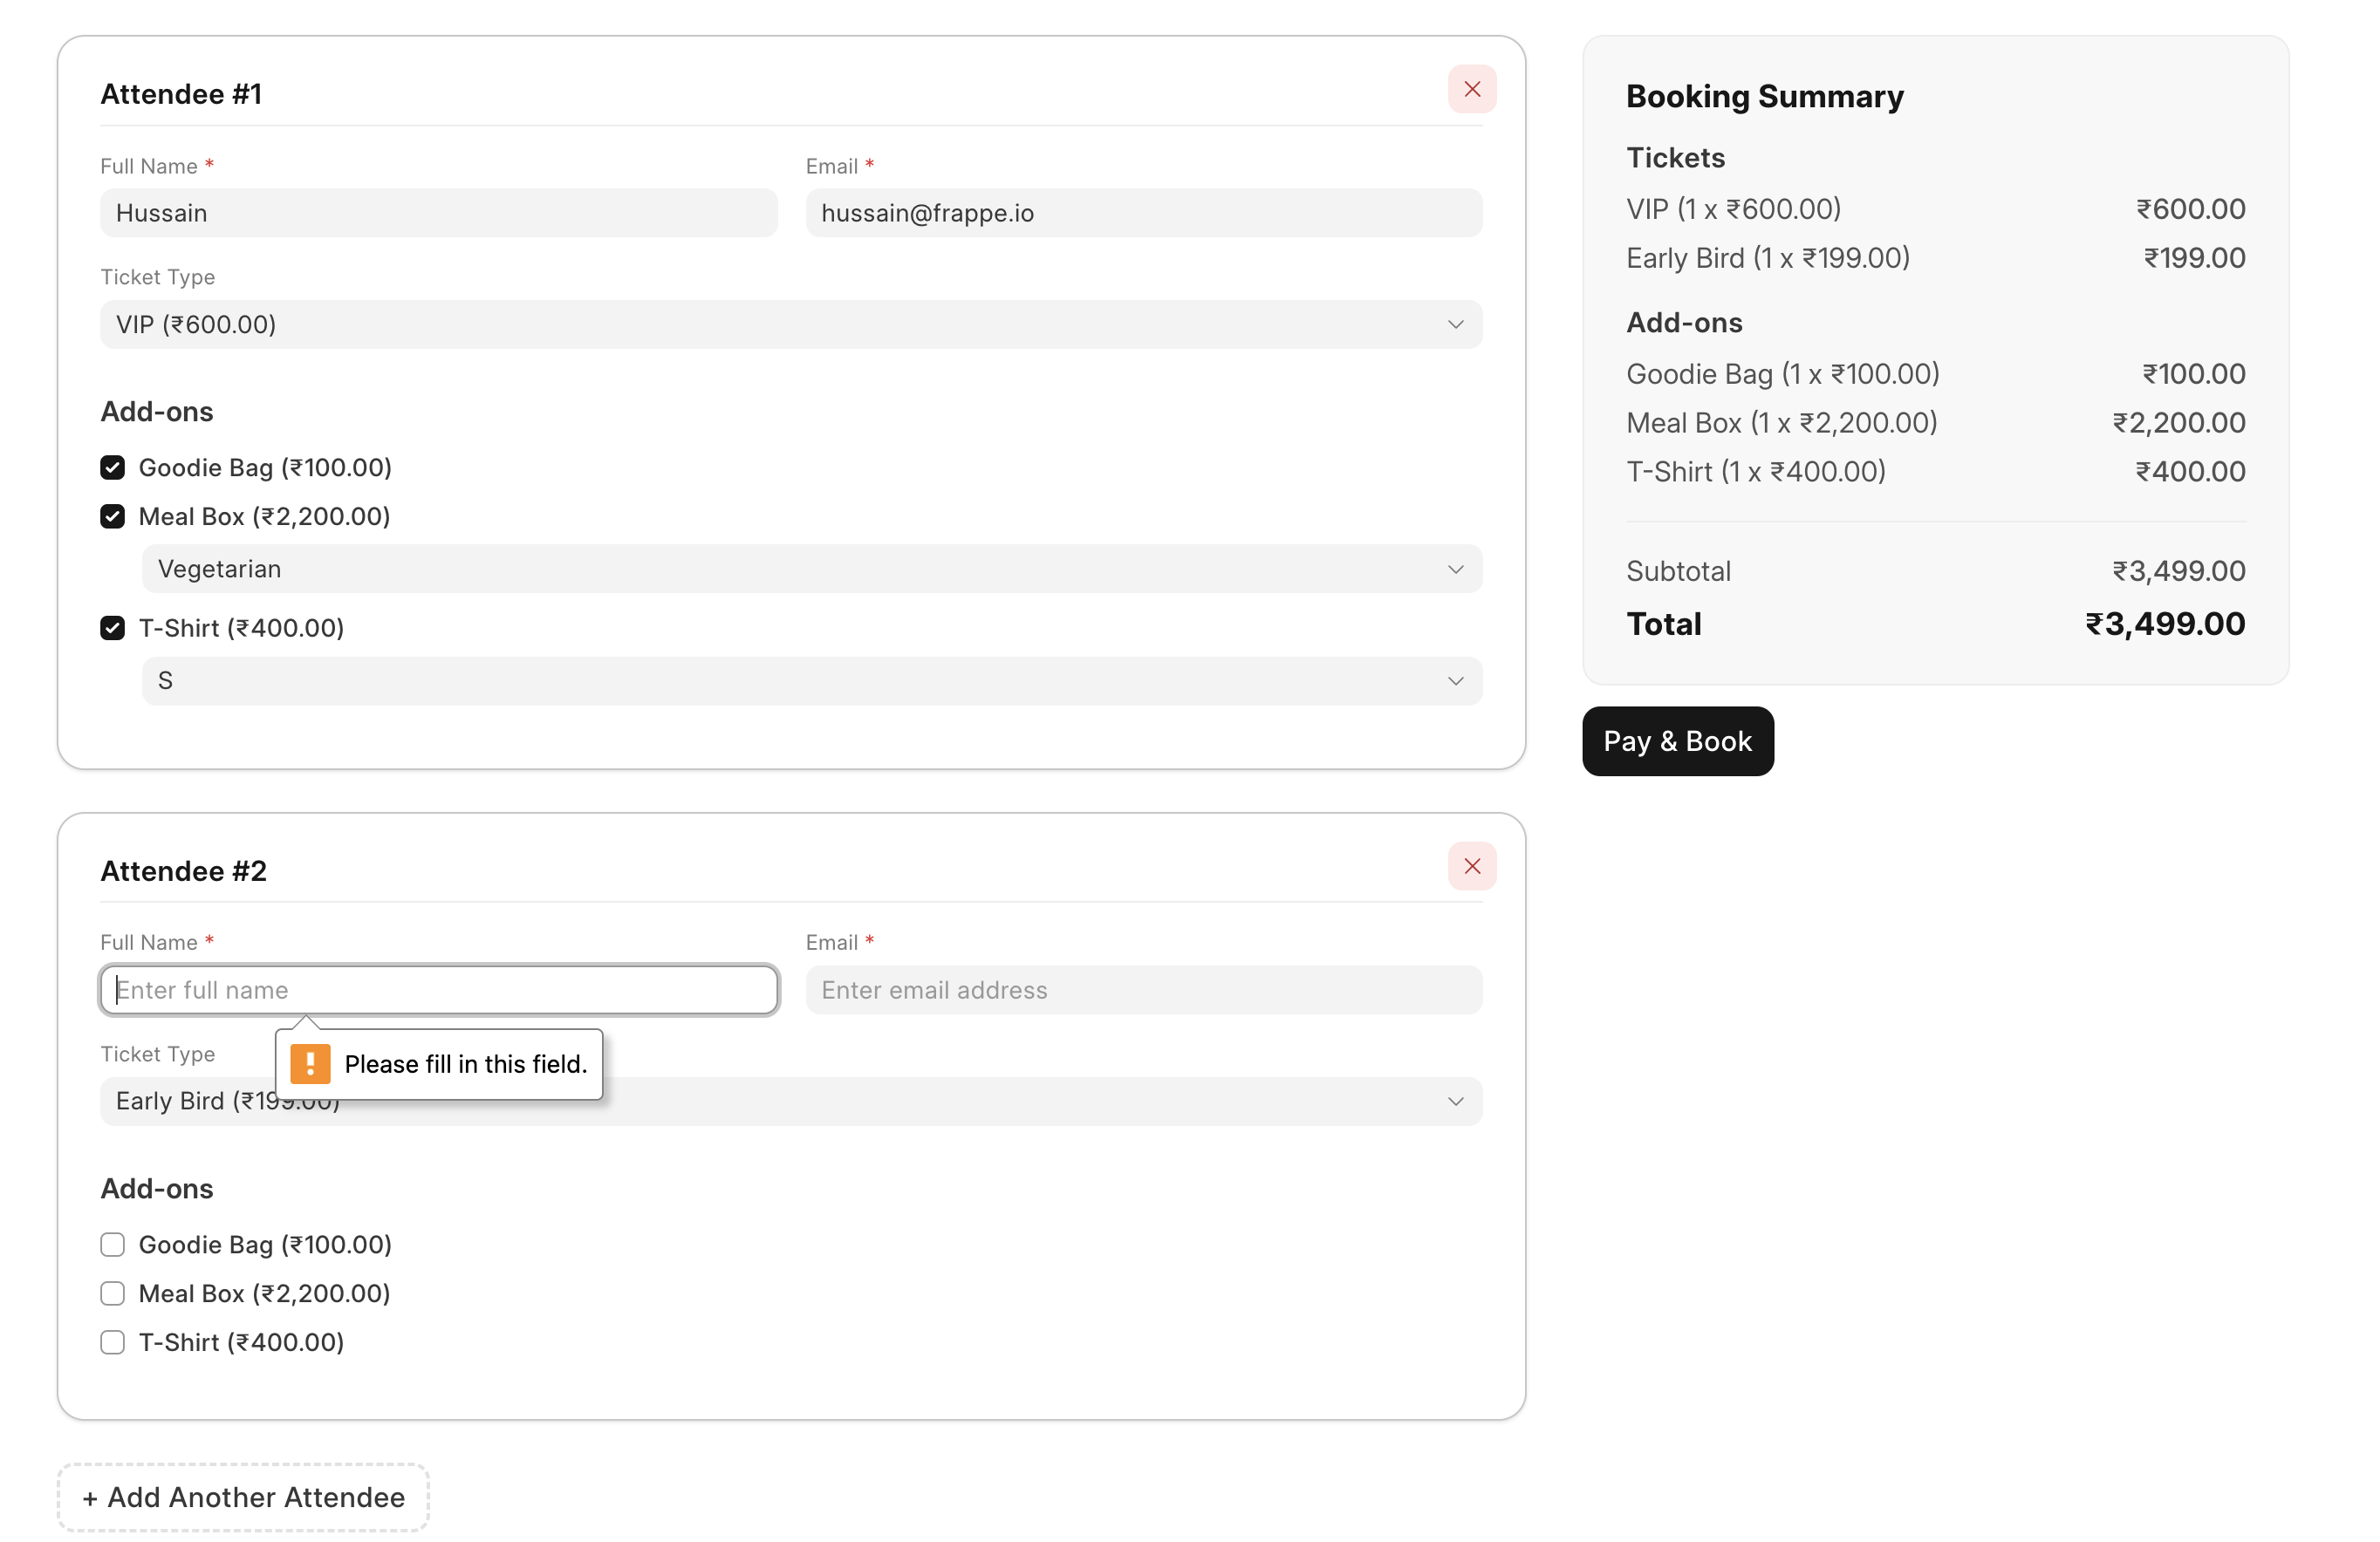Uncheck Goodie Bag for Attendee #1
The height and width of the screenshot is (1542, 2380).
tap(113, 468)
